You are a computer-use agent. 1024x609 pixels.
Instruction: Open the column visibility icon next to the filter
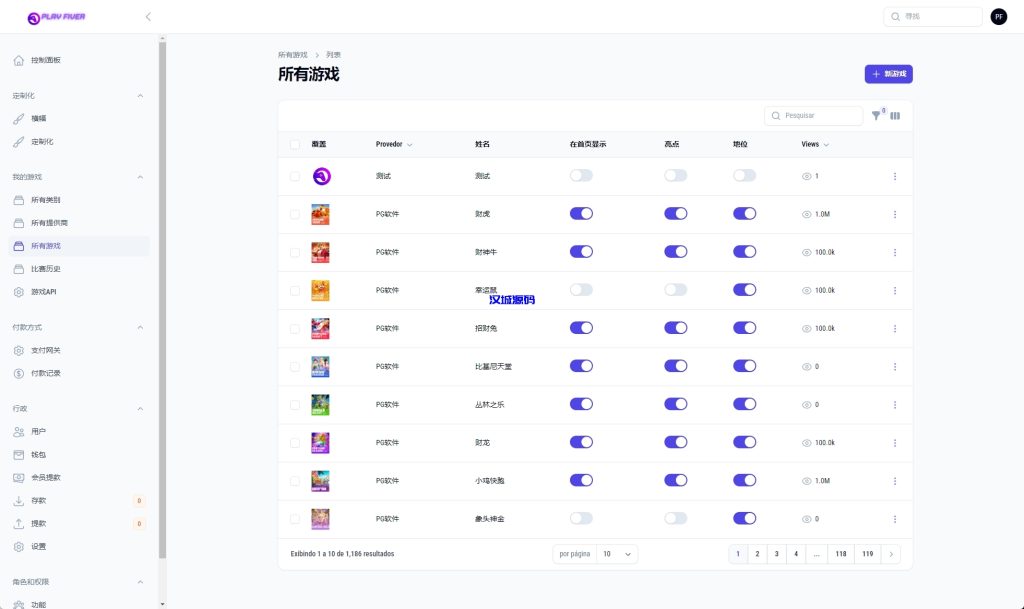[x=895, y=116]
